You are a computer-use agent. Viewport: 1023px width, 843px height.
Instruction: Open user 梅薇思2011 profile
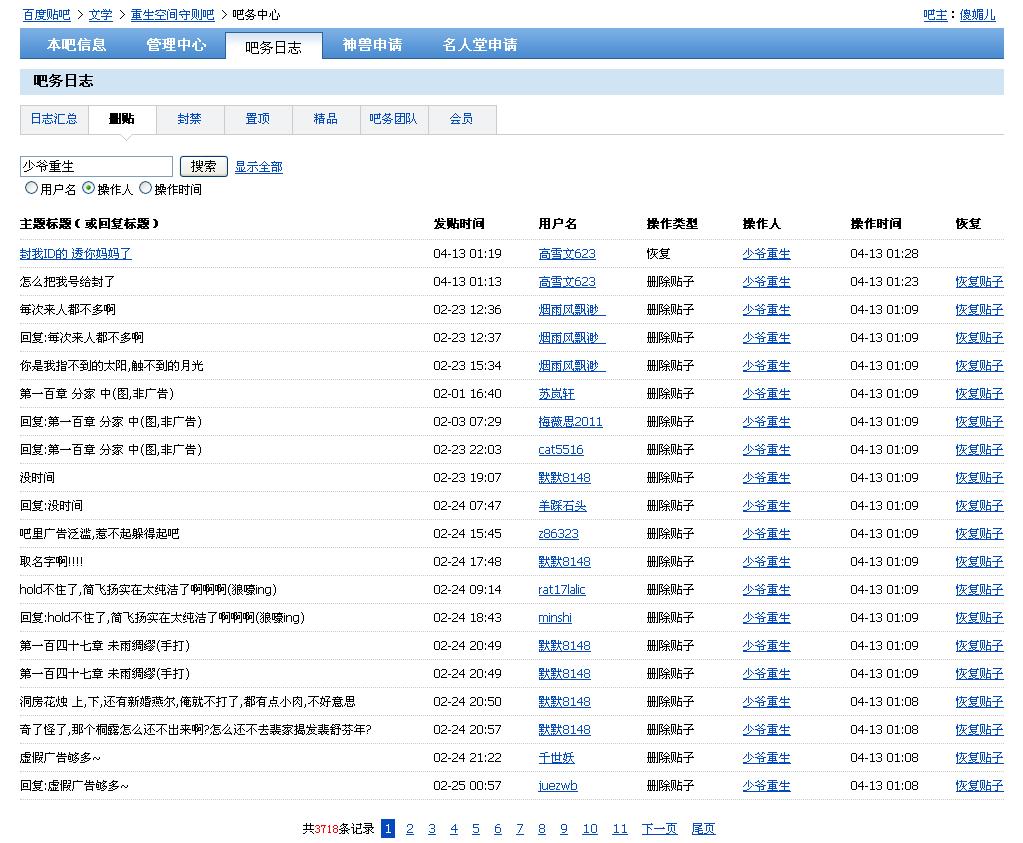570,422
